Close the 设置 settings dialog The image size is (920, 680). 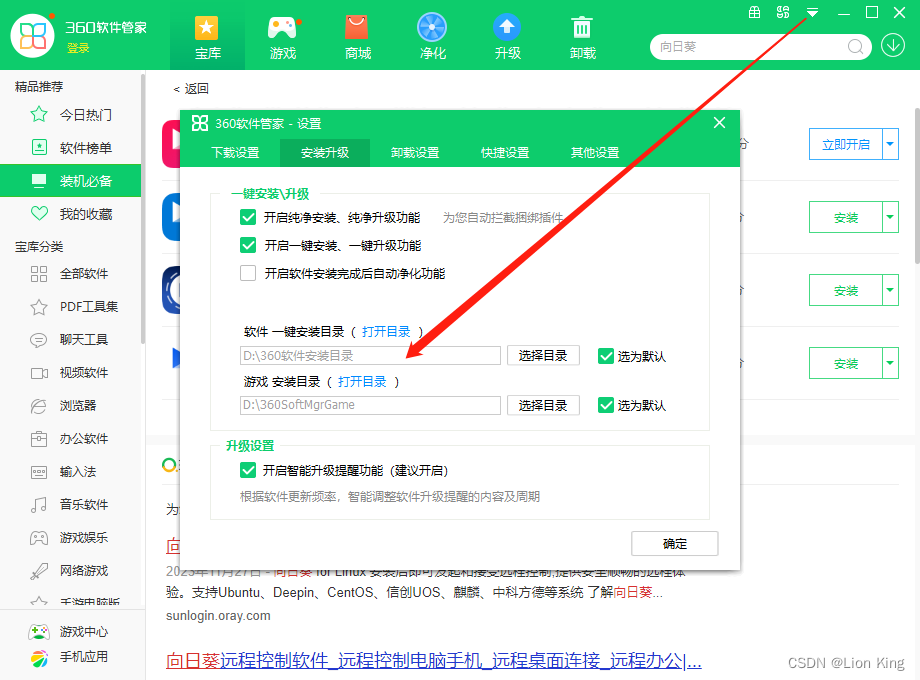pyautogui.click(x=719, y=123)
